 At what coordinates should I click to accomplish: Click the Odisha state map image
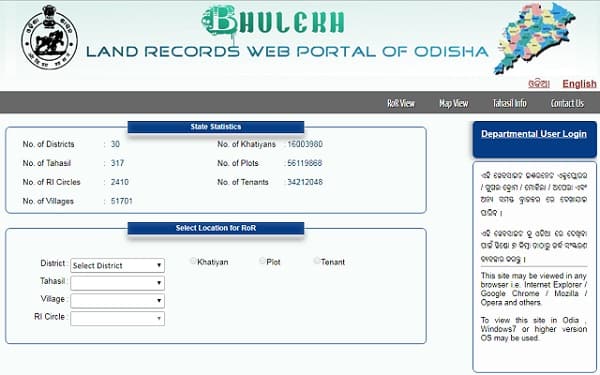534,38
